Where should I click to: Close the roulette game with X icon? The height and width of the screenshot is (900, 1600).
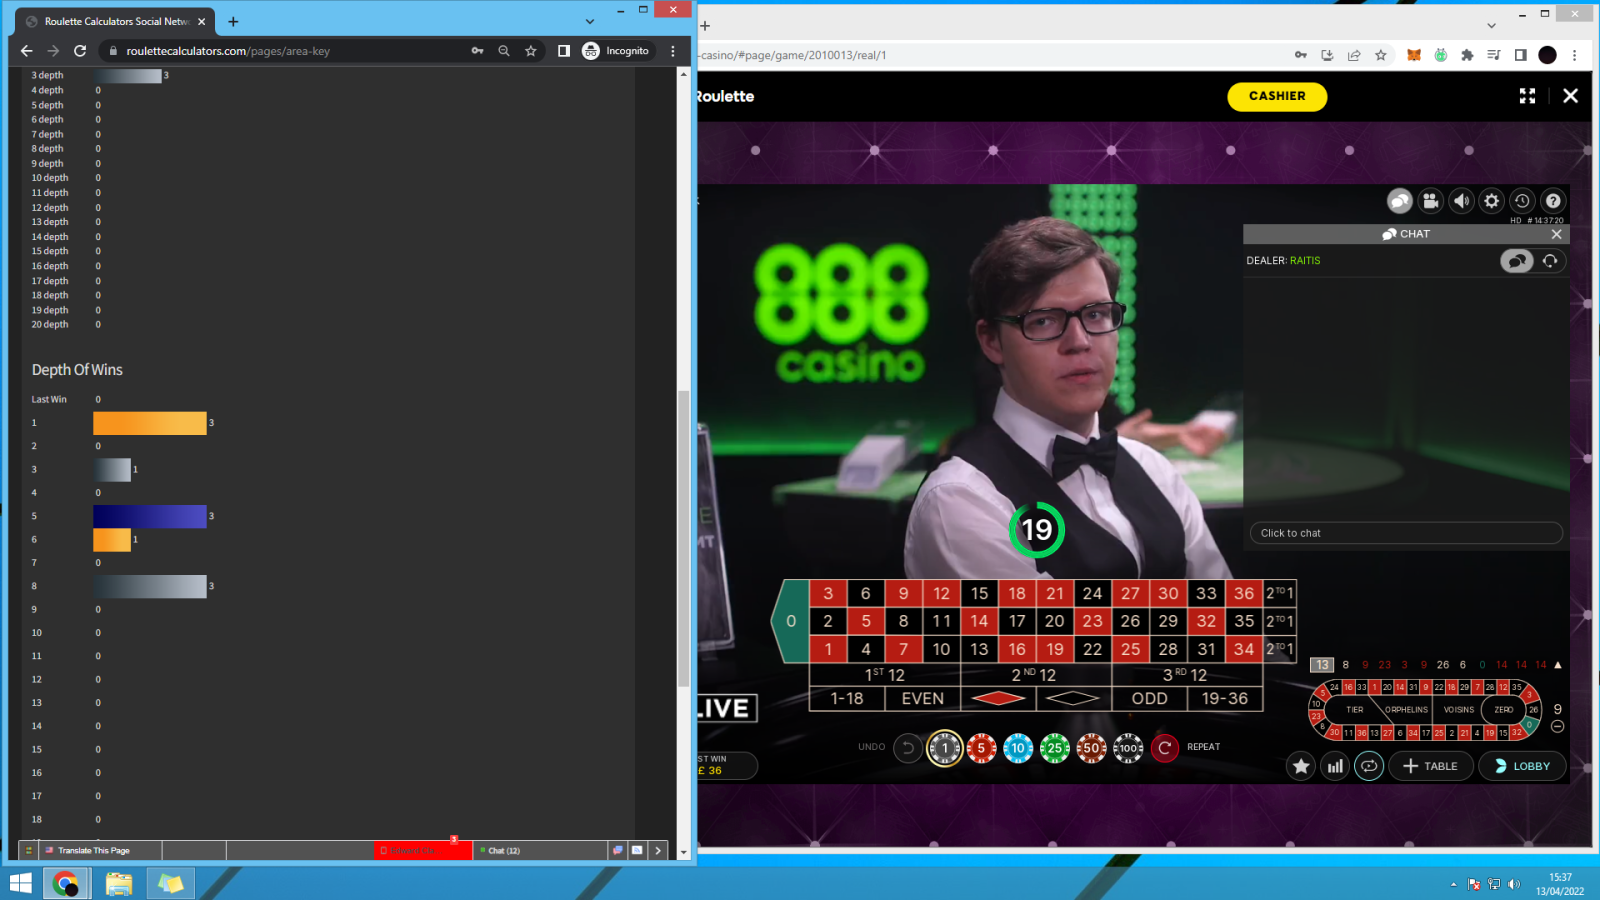pyautogui.click(x=1570, y=96)
